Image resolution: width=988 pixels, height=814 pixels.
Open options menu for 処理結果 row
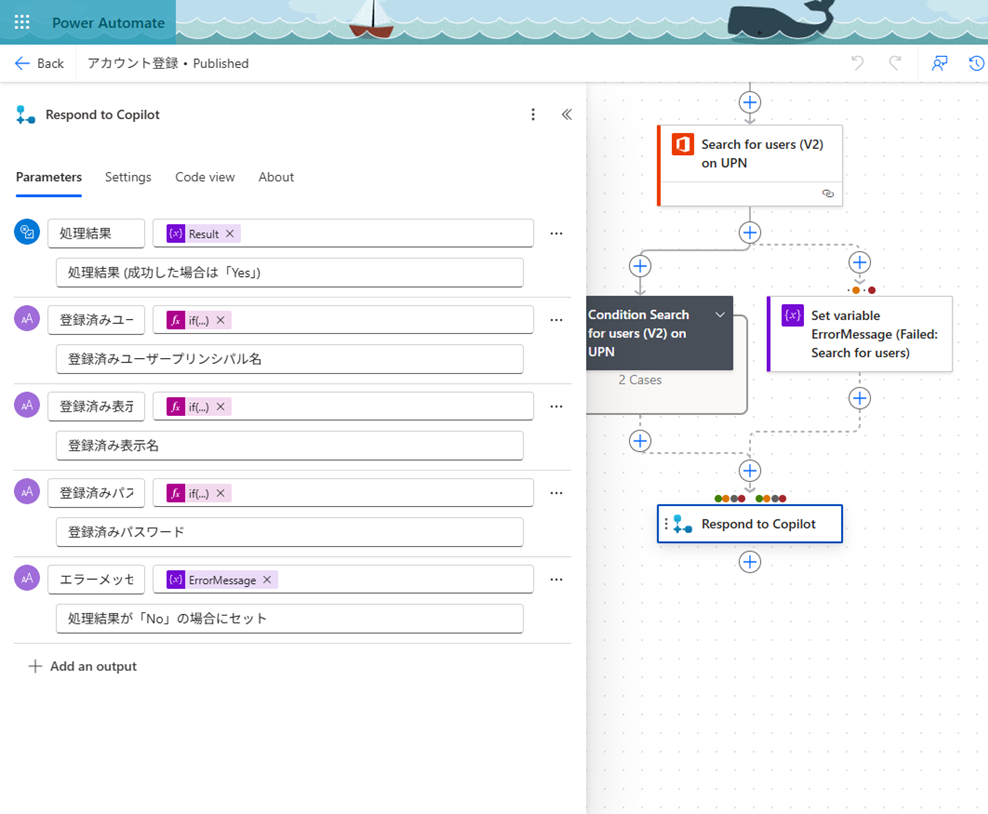[556, 233]
